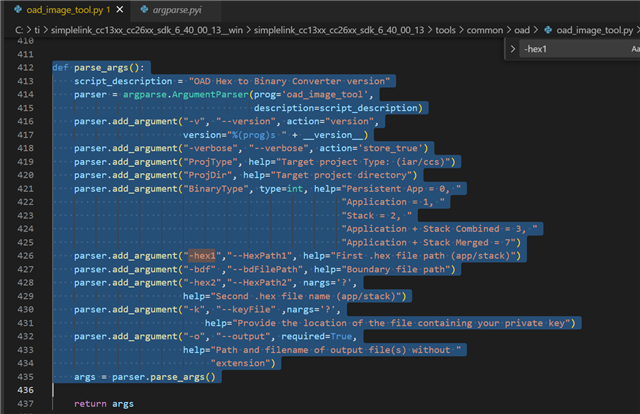The image size is (640, 414).
Task: Expand the replace toggle chevron in find widget
Action: pyautogui.click(x=513, y=49)
